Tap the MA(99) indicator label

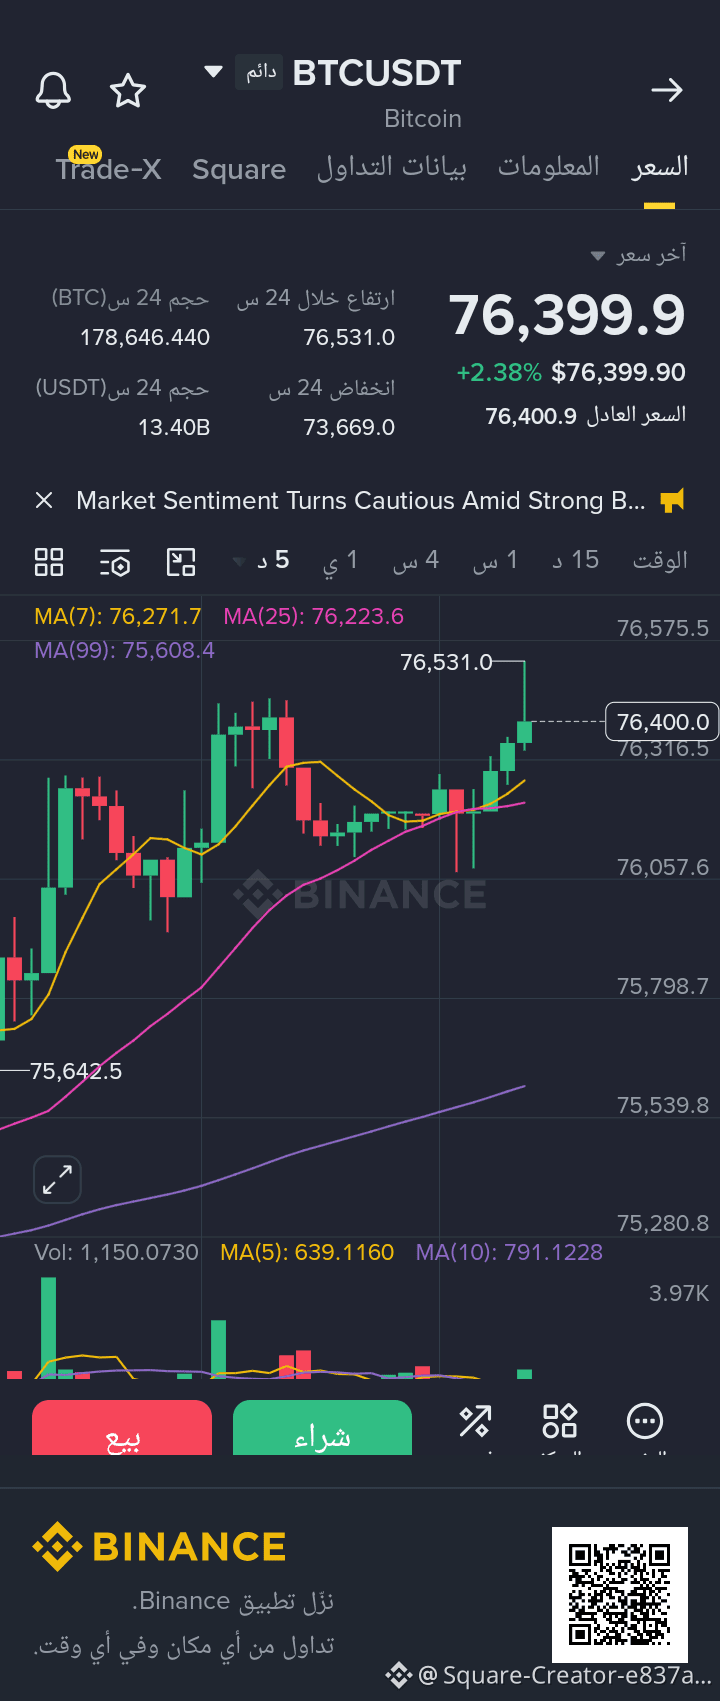click(x=125, y=650)
